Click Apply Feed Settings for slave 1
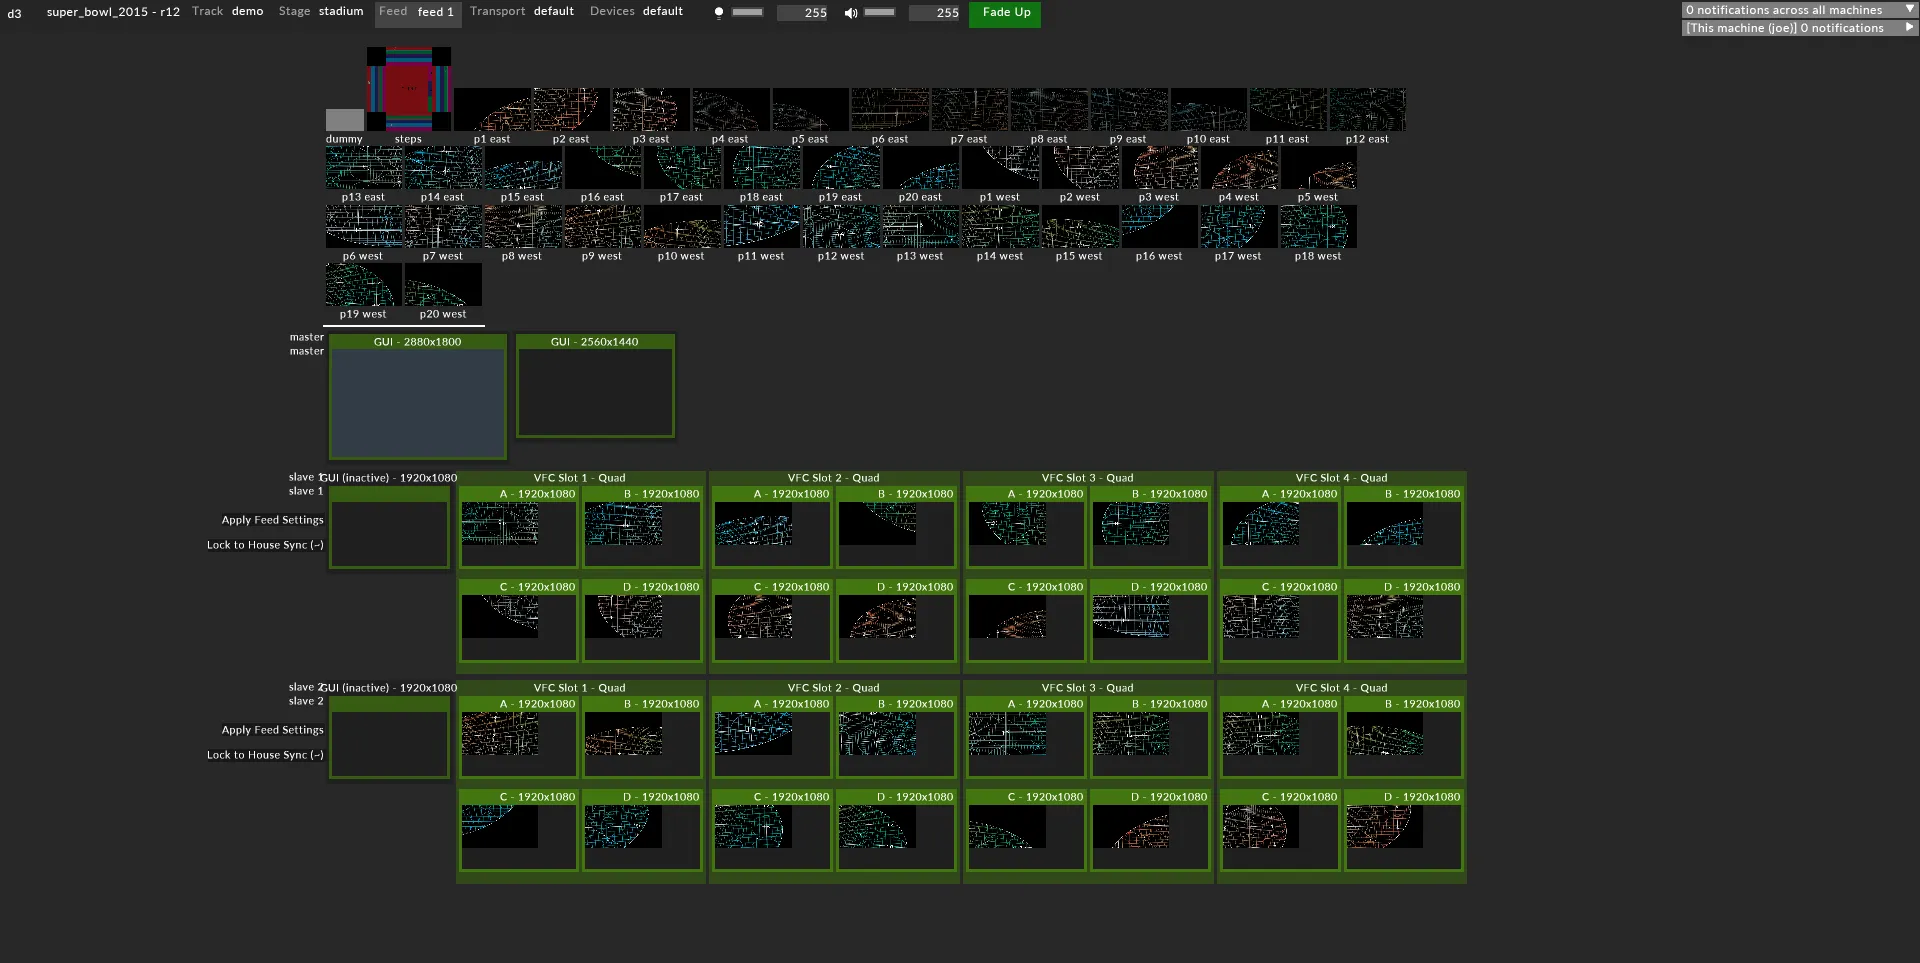The image size is (1920, 963). [x=272, y=520]
